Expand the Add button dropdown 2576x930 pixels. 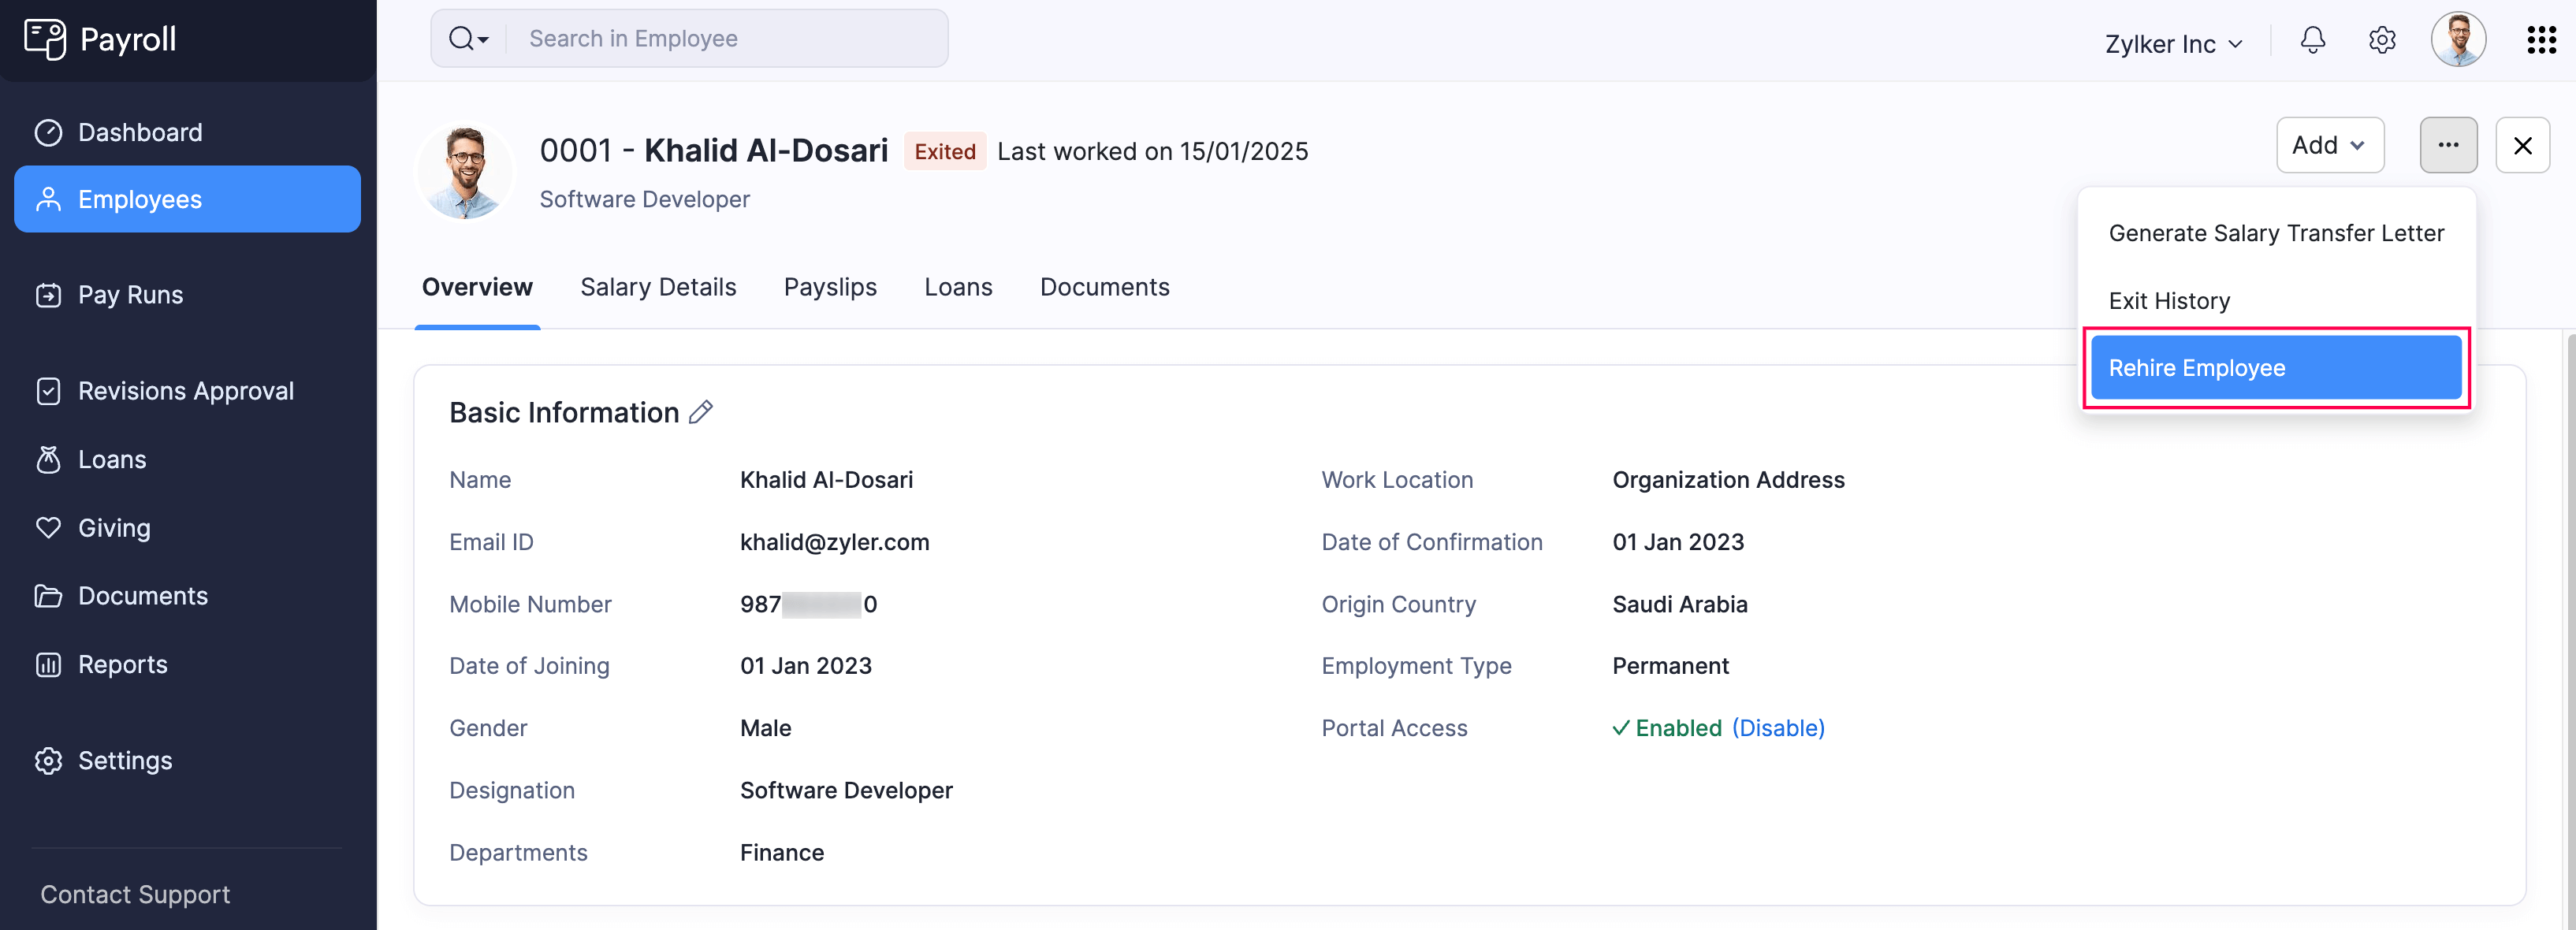(x=2330, y=144)
